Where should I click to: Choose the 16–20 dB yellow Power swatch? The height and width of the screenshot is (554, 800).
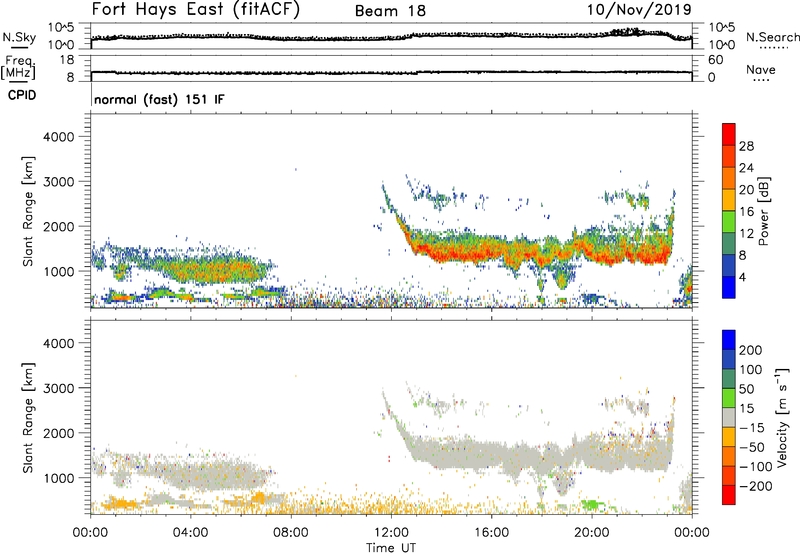(x=729, y=200)
